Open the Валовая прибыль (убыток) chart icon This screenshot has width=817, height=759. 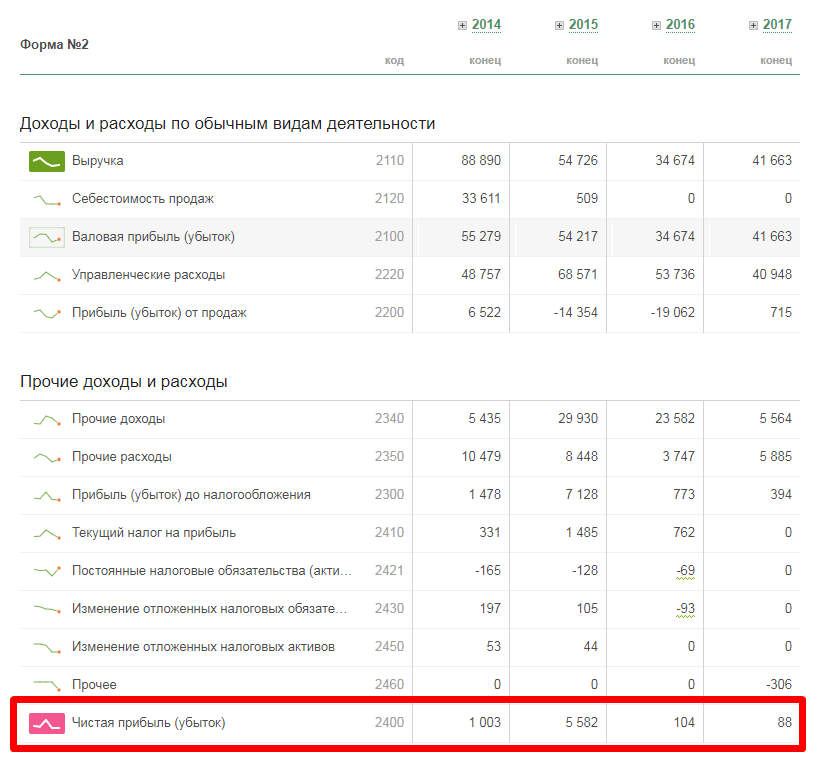click(x=47, y=238)
